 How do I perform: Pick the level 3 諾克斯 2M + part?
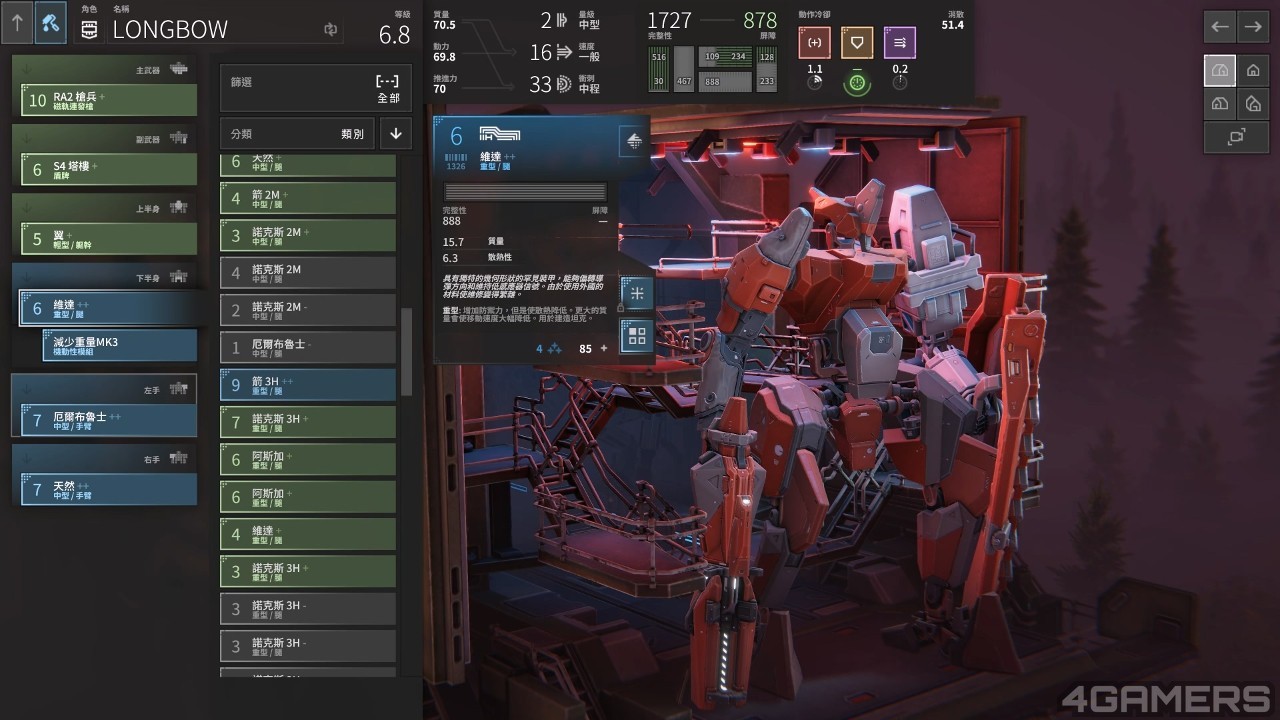pyautogui.click(x=308, y=235)
